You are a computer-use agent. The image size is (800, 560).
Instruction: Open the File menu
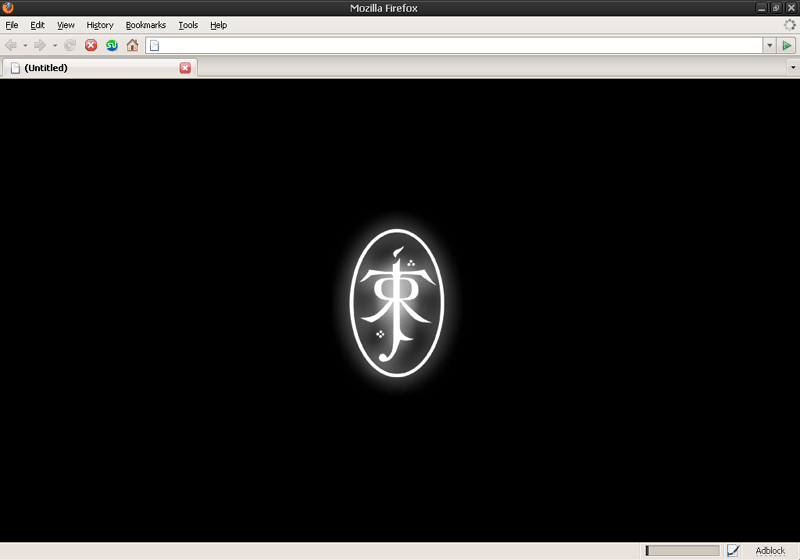tap(12, 25)
